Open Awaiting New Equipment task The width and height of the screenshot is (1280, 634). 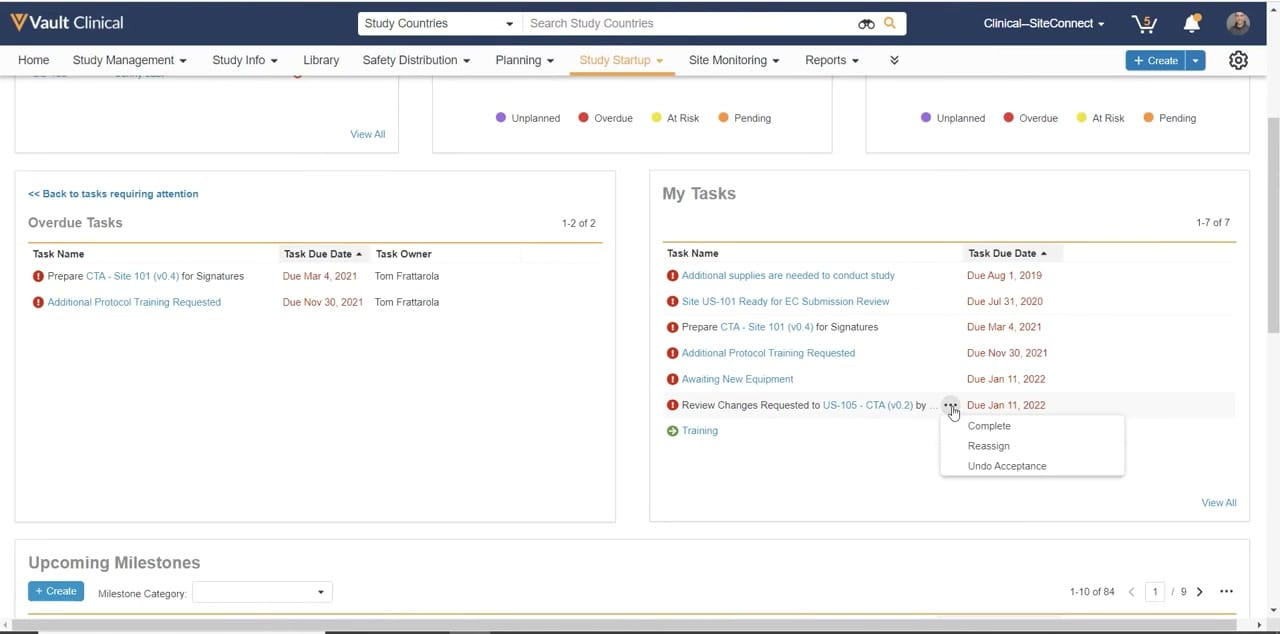pyautogui.click(x=737, y=379)
